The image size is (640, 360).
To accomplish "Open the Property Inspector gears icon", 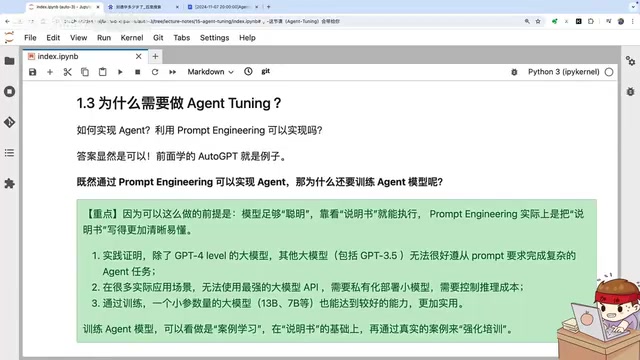I will [x=631, y=61].
